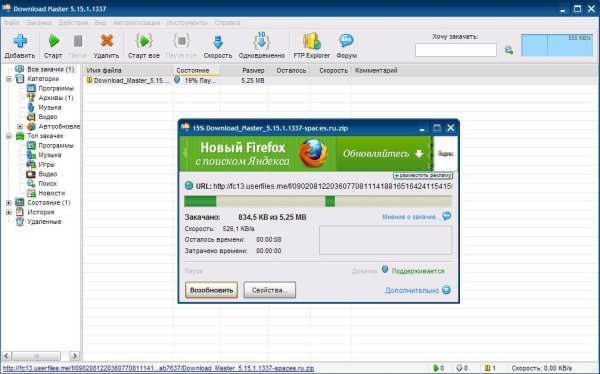Open the Автоматизация menu
This screenshot has height=374, width=600.
tap(137, 23)
